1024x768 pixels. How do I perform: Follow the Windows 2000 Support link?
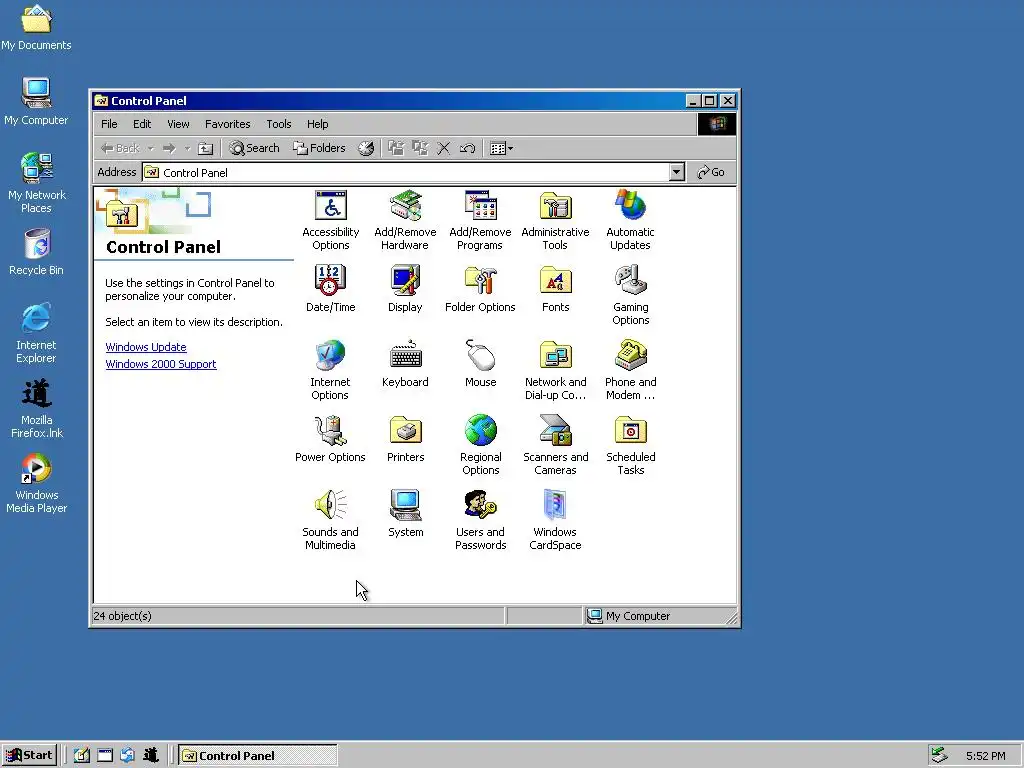tap(161, 364)
